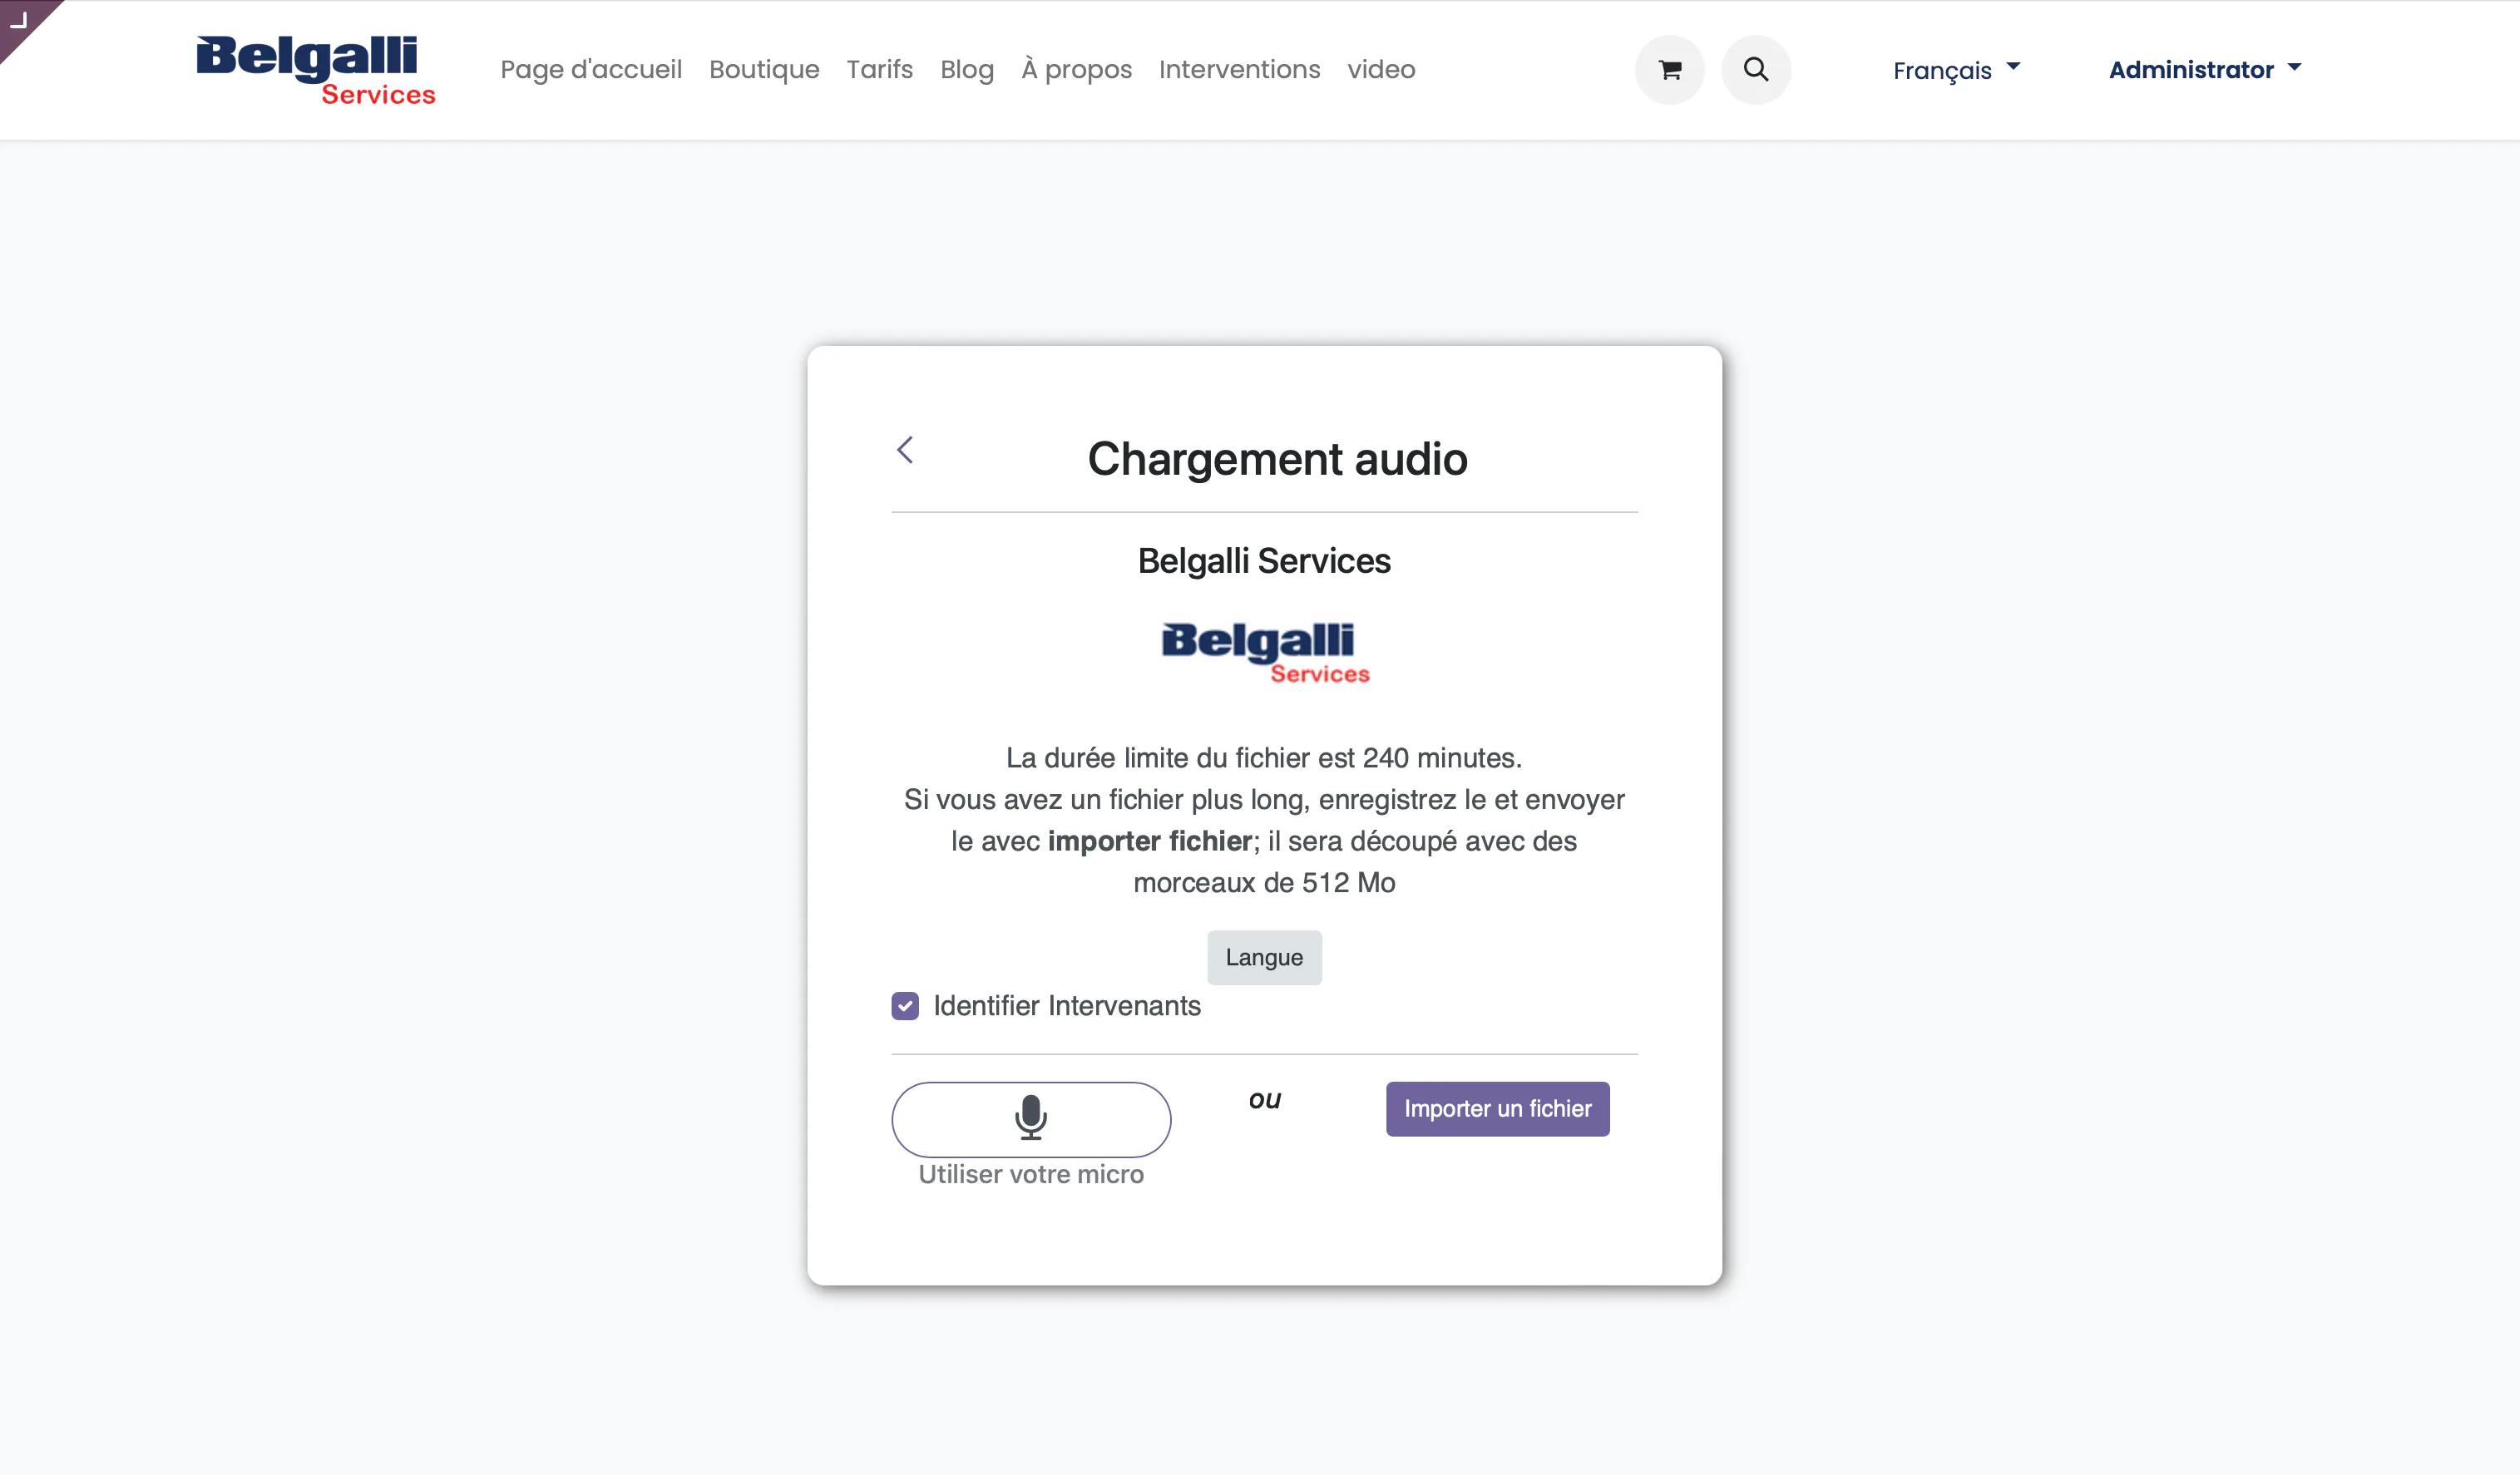Click the Interventions navigation tab
Viewport: 2520px width, 1475px height.
tap(1240, 68)
